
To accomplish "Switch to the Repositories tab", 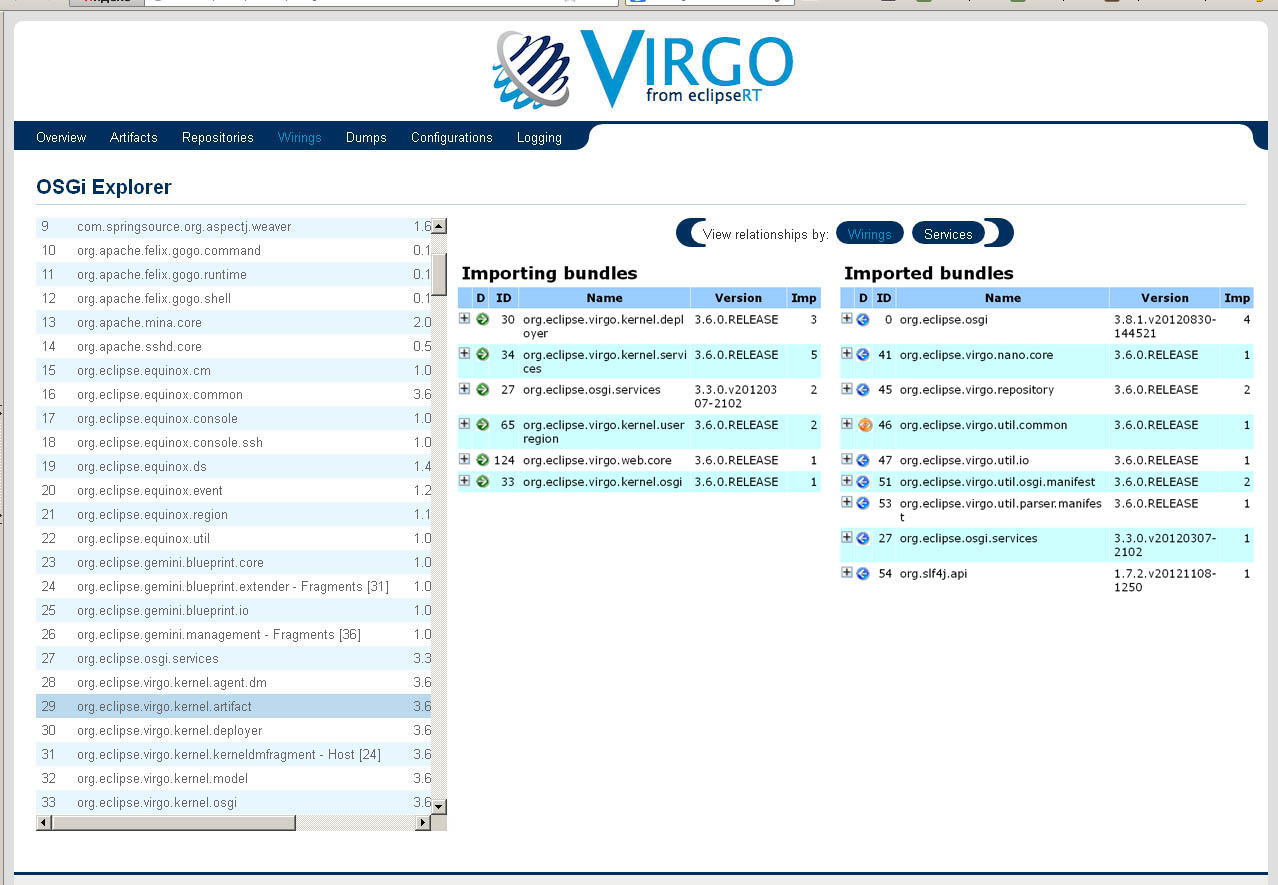I will [x=218, y=137].
